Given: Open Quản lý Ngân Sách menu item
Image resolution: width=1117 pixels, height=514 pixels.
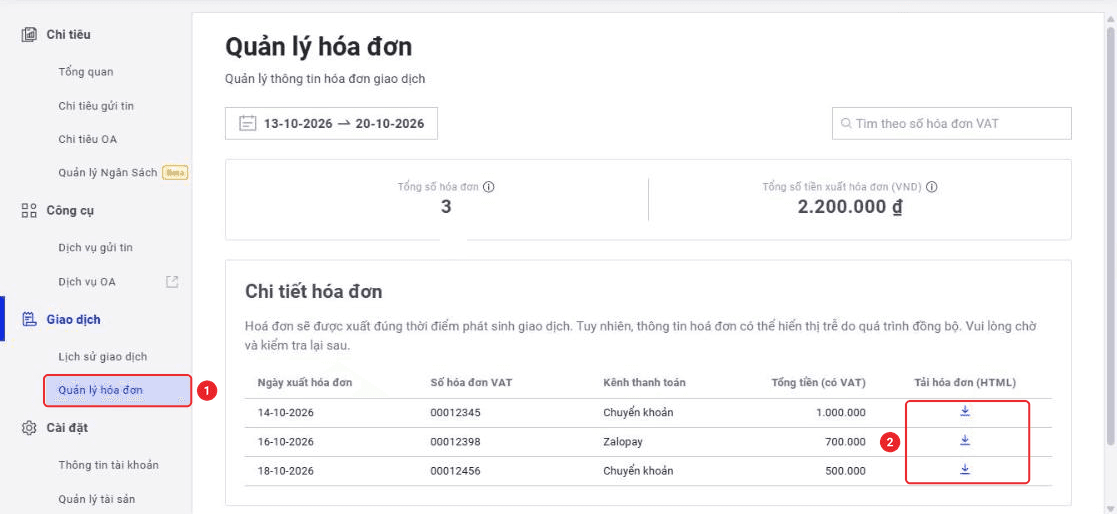Looking at the screenshot, I should tap(108, 172).
